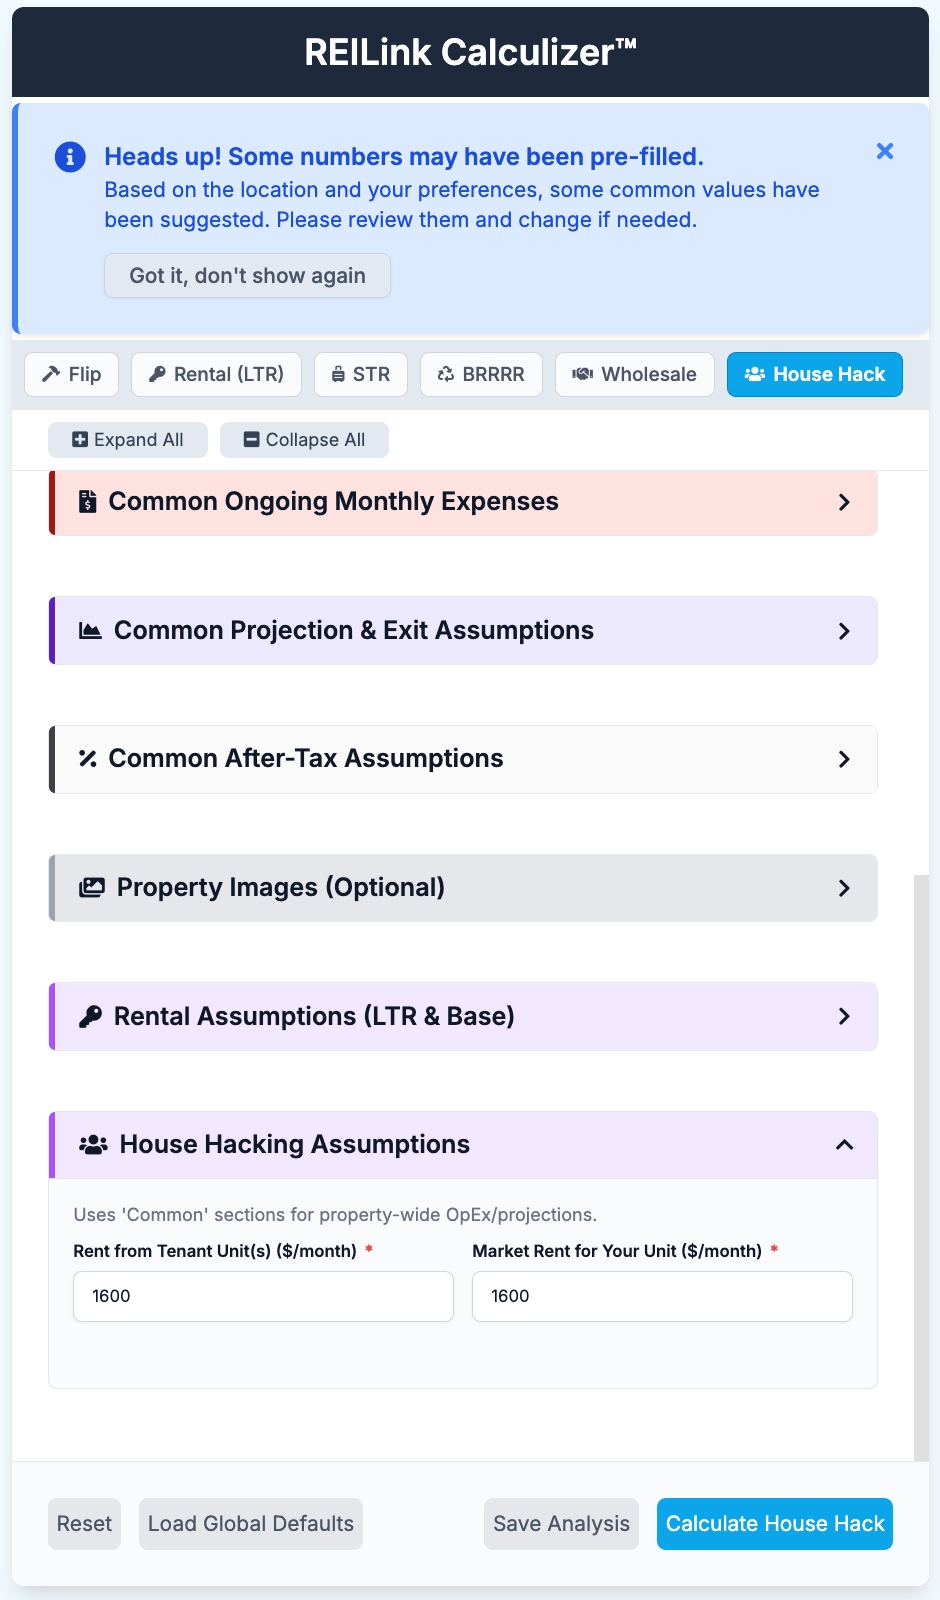Collapse House Hacking Assumptions section chevron
This screenshot has height=1600, width=940.
click(844, 1145)
